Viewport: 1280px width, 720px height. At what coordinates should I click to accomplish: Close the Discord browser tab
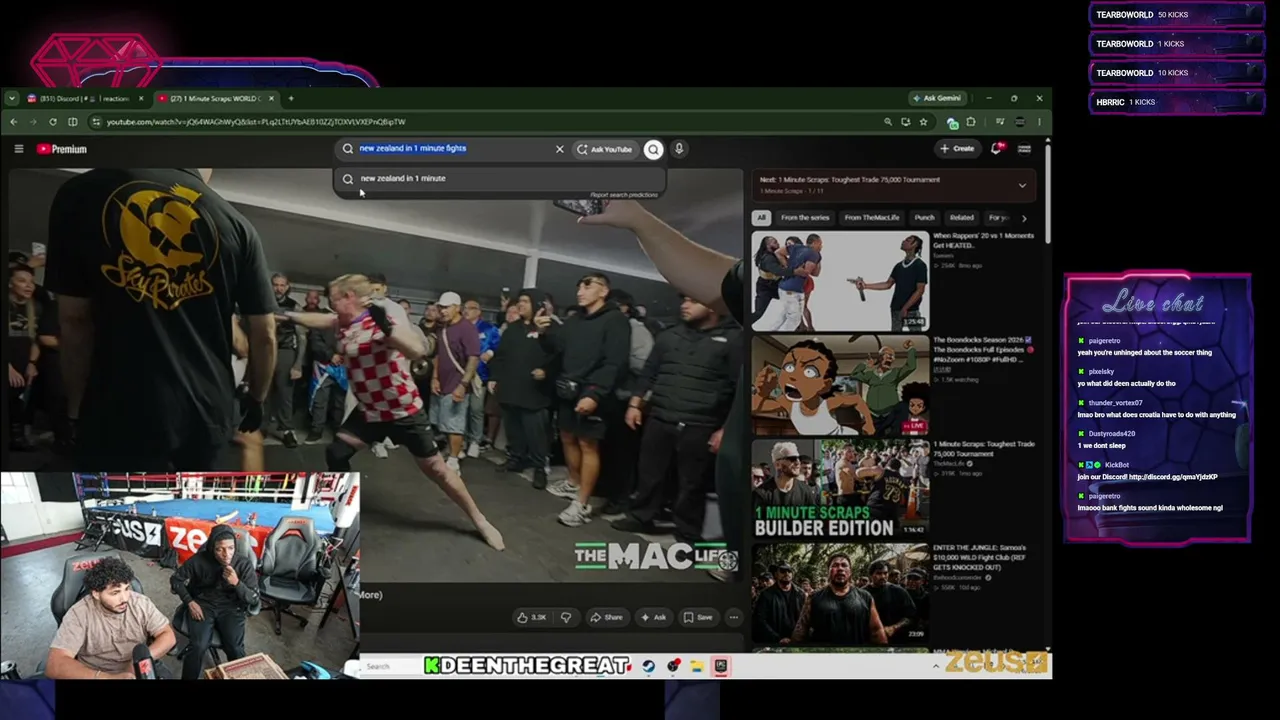coord(141,98)
